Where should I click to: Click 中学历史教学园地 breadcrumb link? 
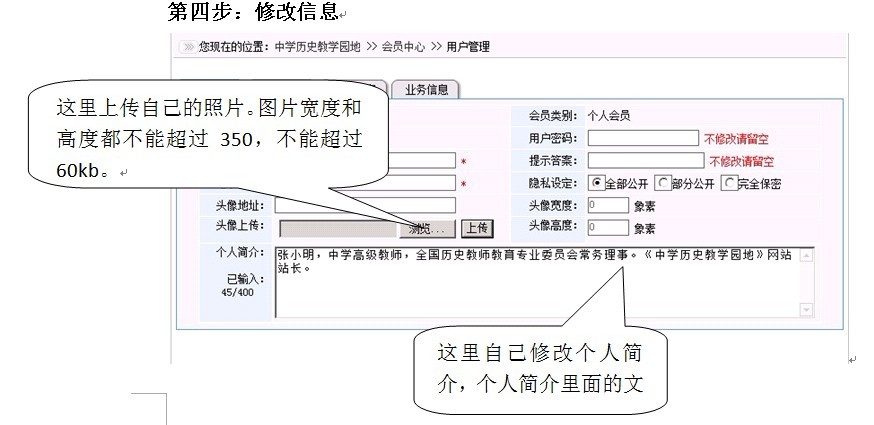tap(316, 47)
